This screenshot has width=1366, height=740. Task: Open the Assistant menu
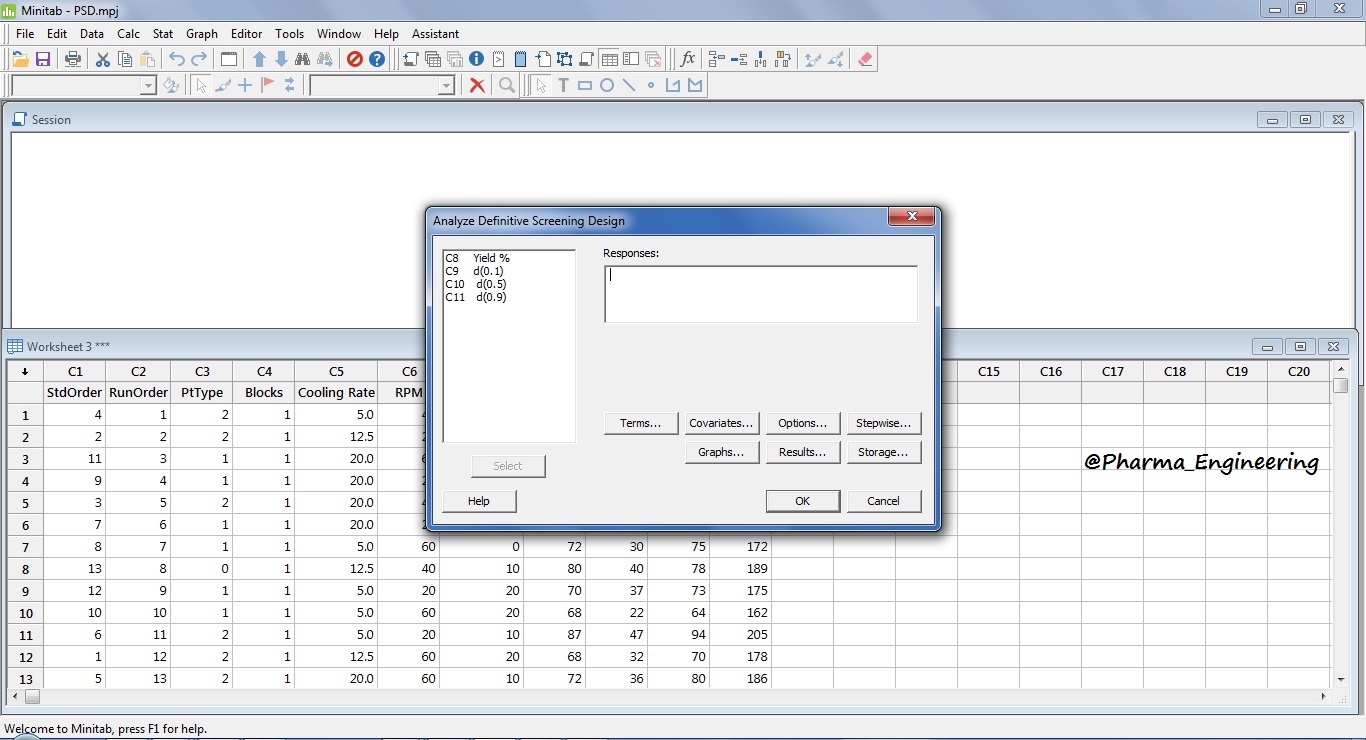[435, 33]
